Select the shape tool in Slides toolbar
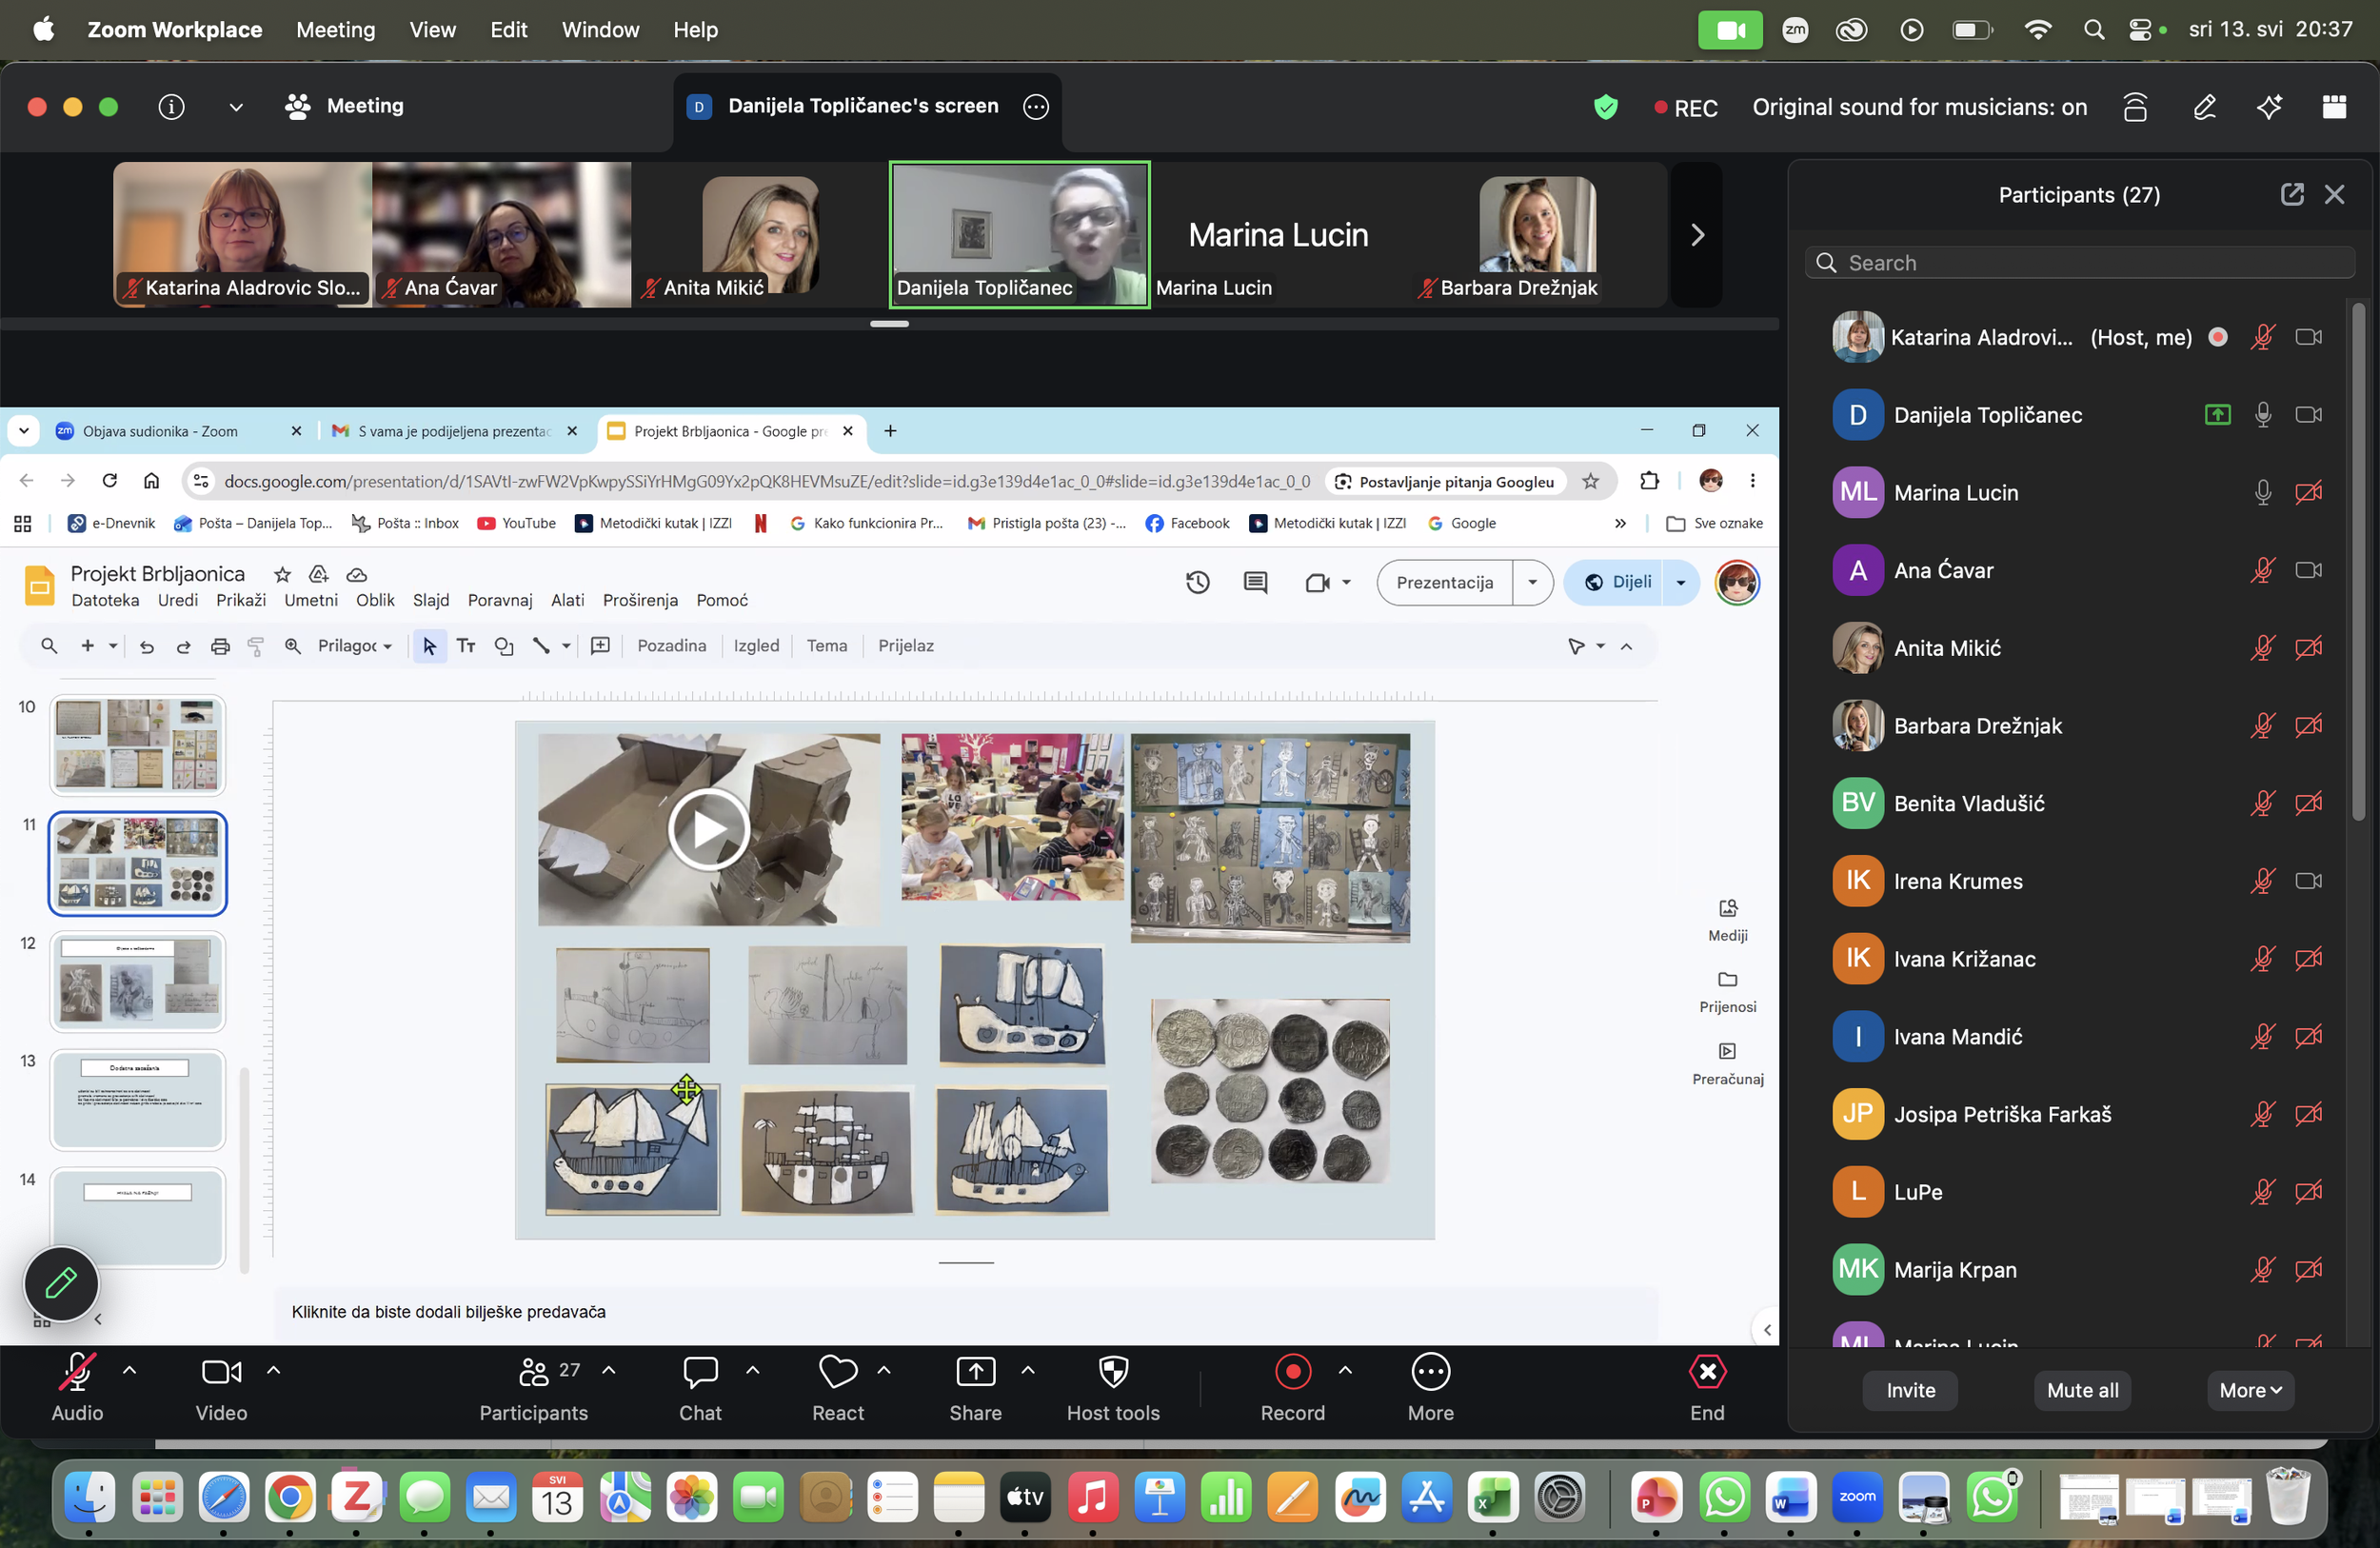The height and width of the screenshot is (1548, 2380). coord(504,646)
